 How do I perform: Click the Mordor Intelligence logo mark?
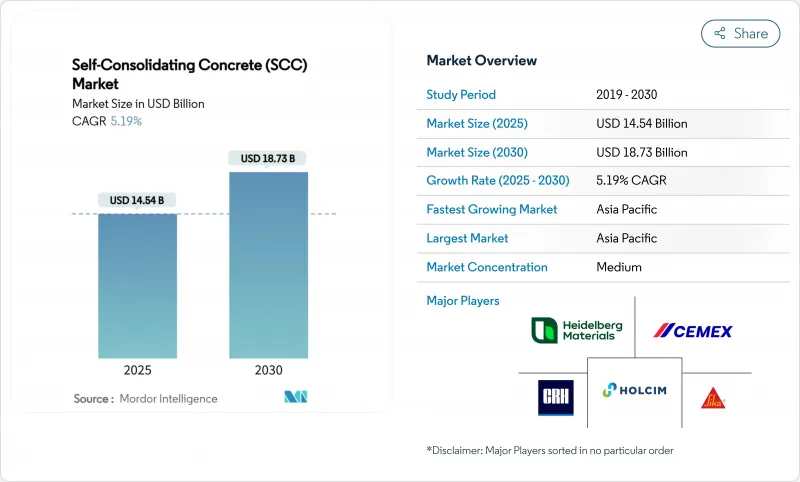[x=295, y=398]
